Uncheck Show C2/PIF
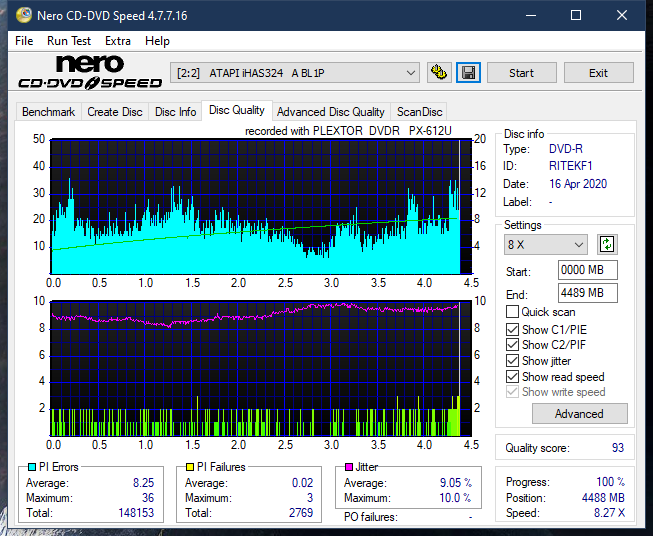The width and height of the screenshot is (653, 536). [512, 345]
